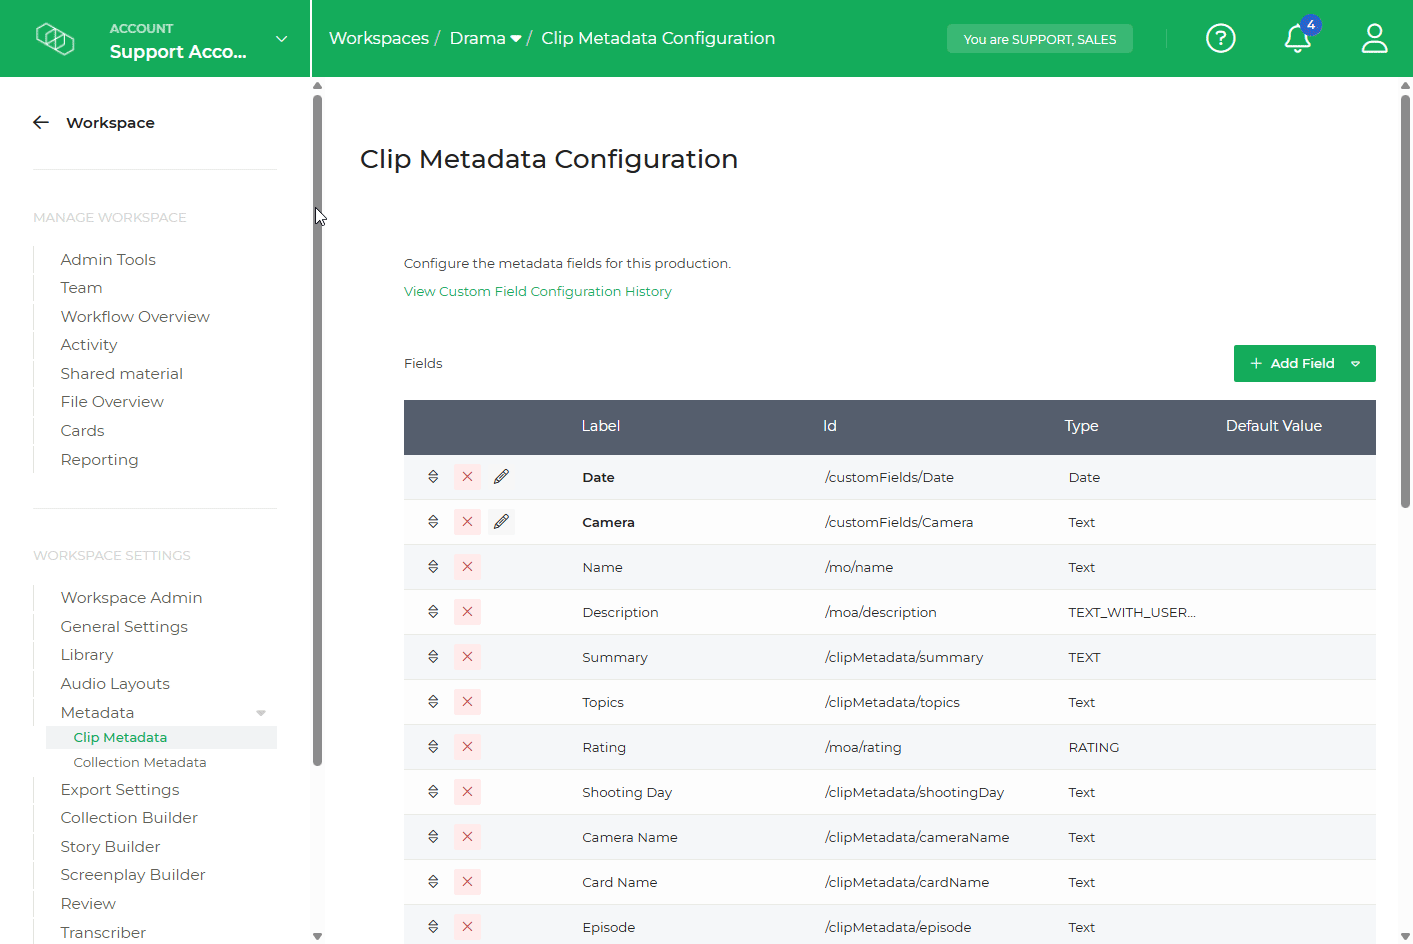
Task: Edit the Camera field using its pencil icon
Action: (501, 521)
